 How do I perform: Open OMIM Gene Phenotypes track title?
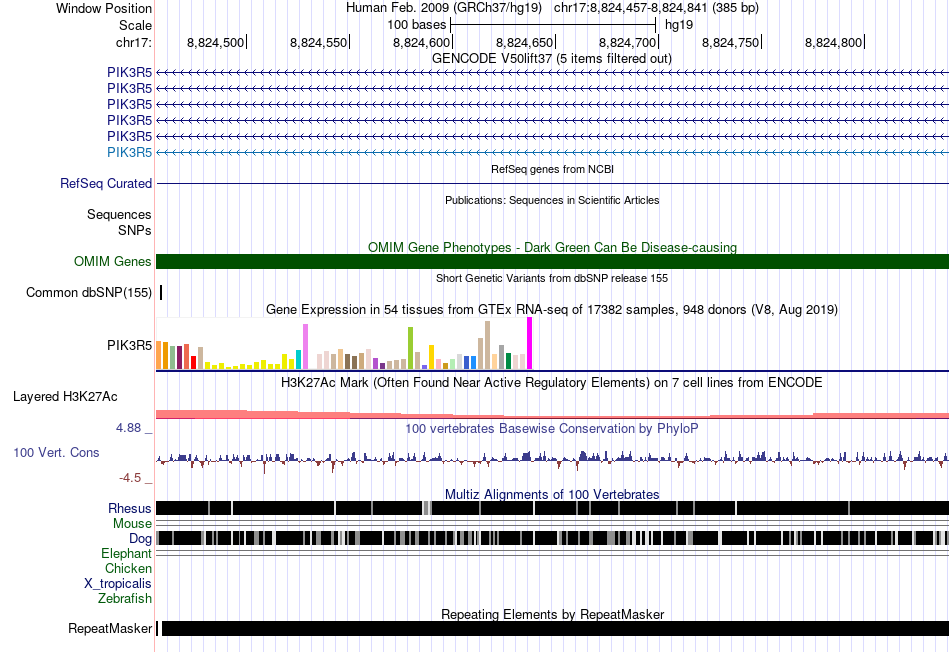552,247
